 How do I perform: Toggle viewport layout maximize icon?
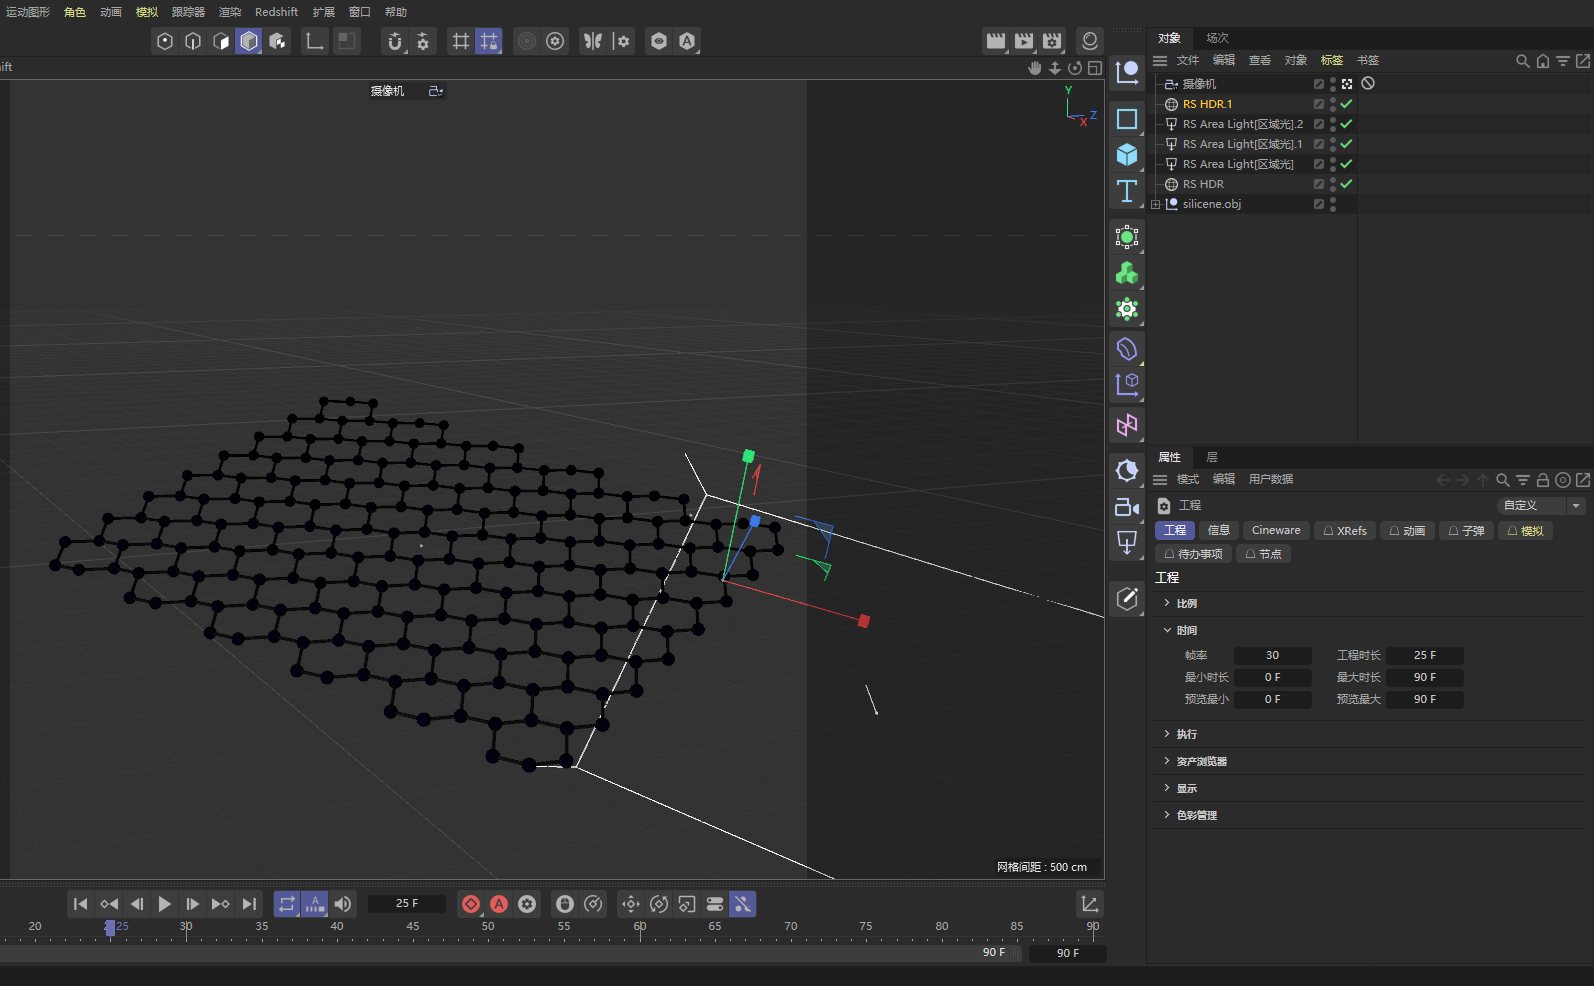tap(1095, 68)
